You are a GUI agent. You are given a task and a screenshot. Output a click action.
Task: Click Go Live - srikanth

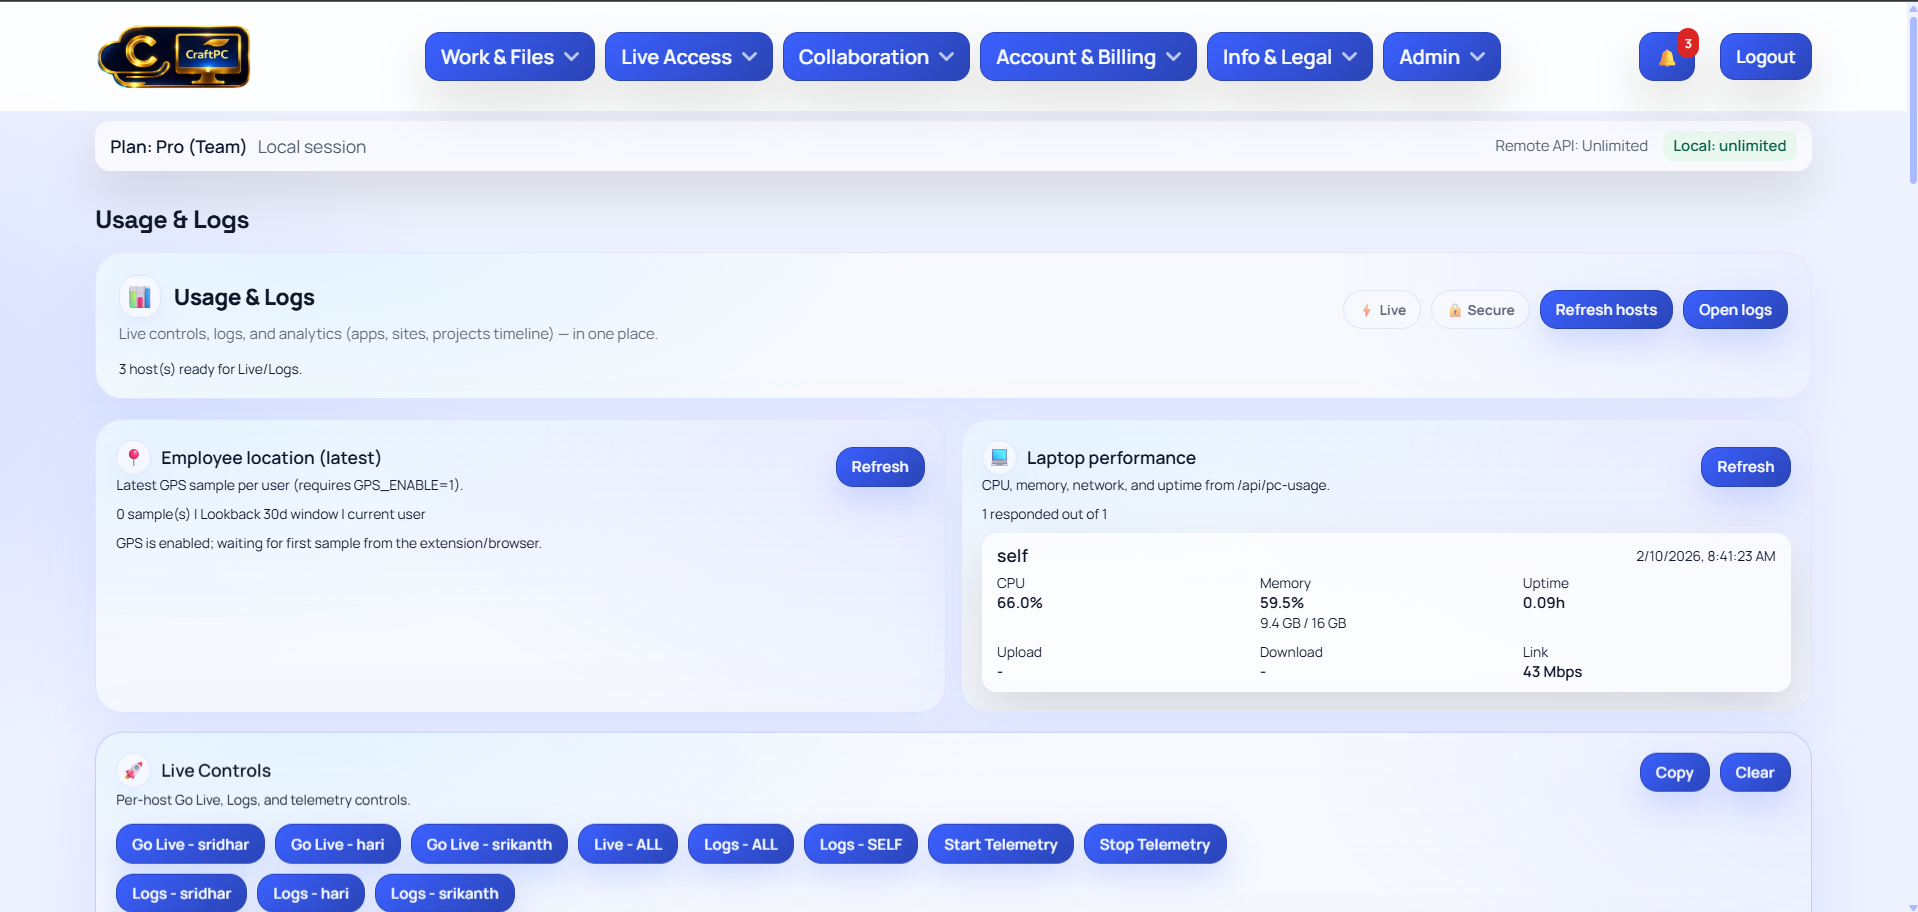489,844
